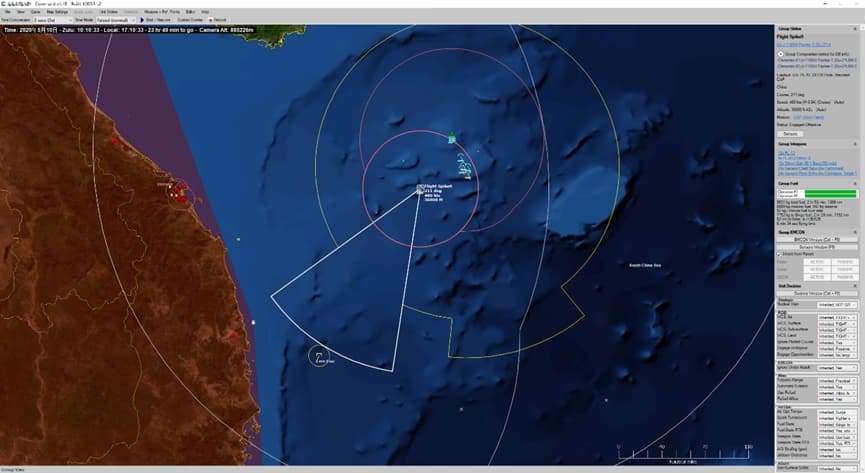Image resolution: width=865 pixels, height=473 pixels.
Task: Open the EMCON Window button
Action: [816, 240]
